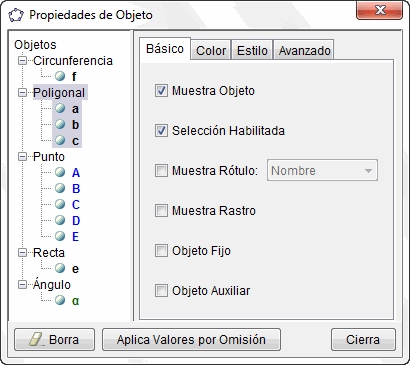Click the sphere icon next to segment a
Screen dimensions: 410x365
[60, 108]
